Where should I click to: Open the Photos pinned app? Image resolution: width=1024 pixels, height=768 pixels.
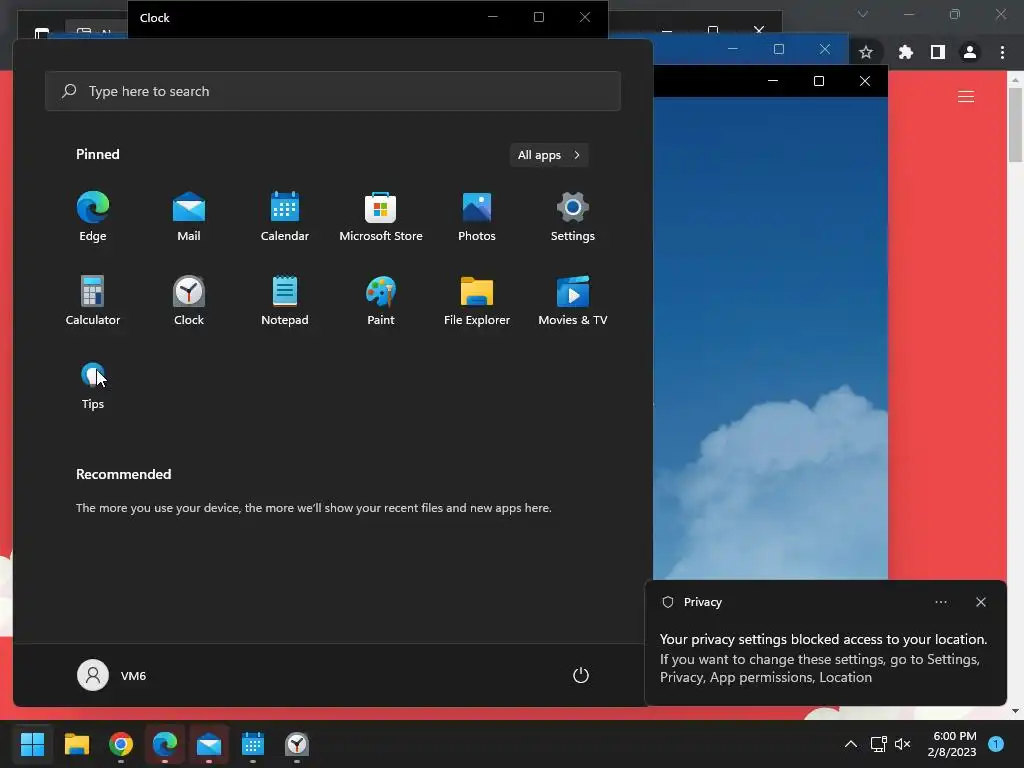(x=477, y=217)
